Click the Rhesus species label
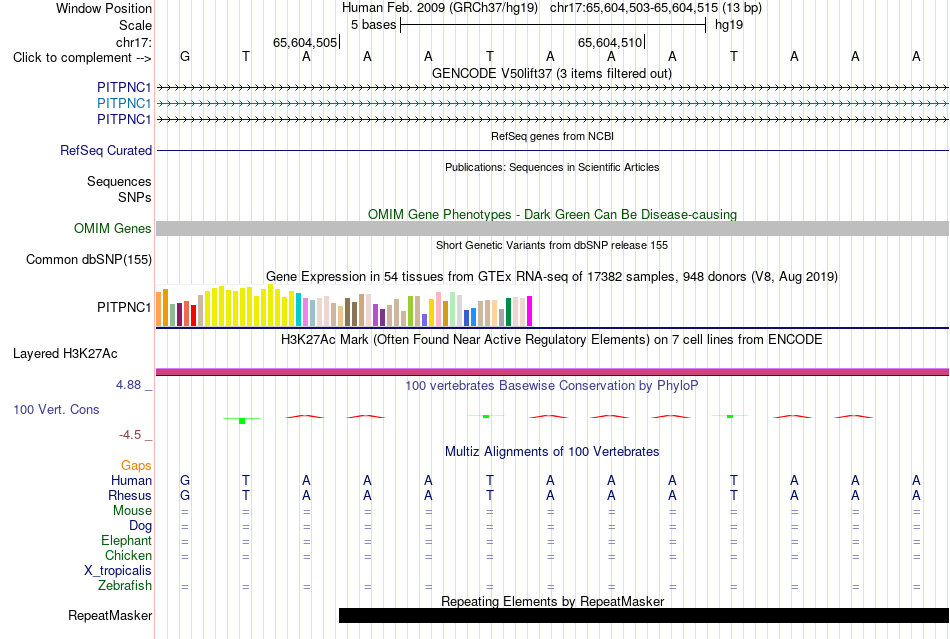This screenshot has height=639, width=950. [130, 495]
